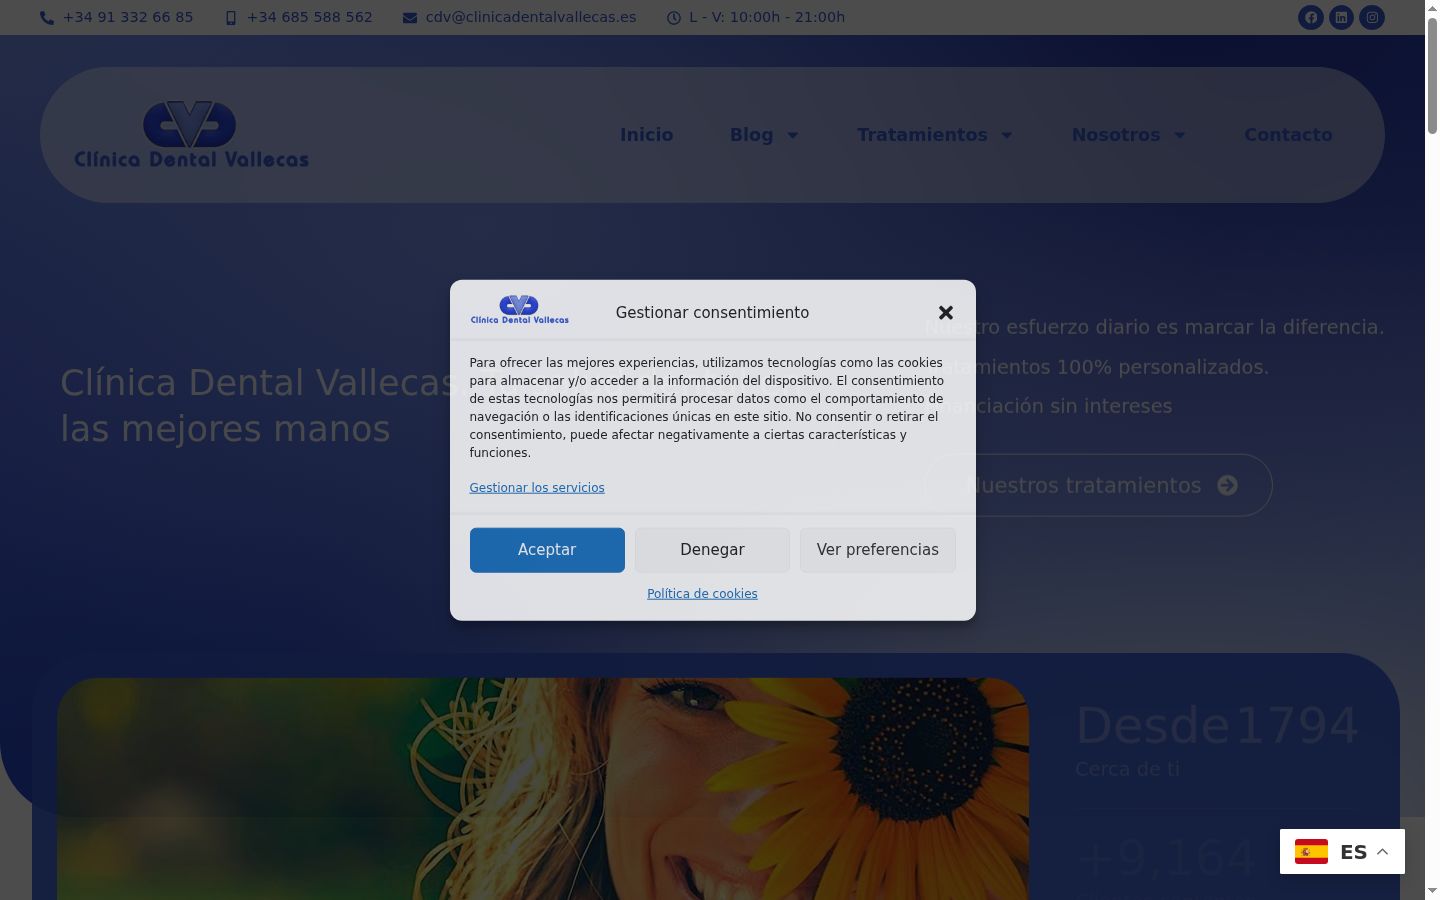Screen dimensions: 1440x900
Task: Click the 'Cerca de ti' caption
Action: click(x=1127, y=769)
